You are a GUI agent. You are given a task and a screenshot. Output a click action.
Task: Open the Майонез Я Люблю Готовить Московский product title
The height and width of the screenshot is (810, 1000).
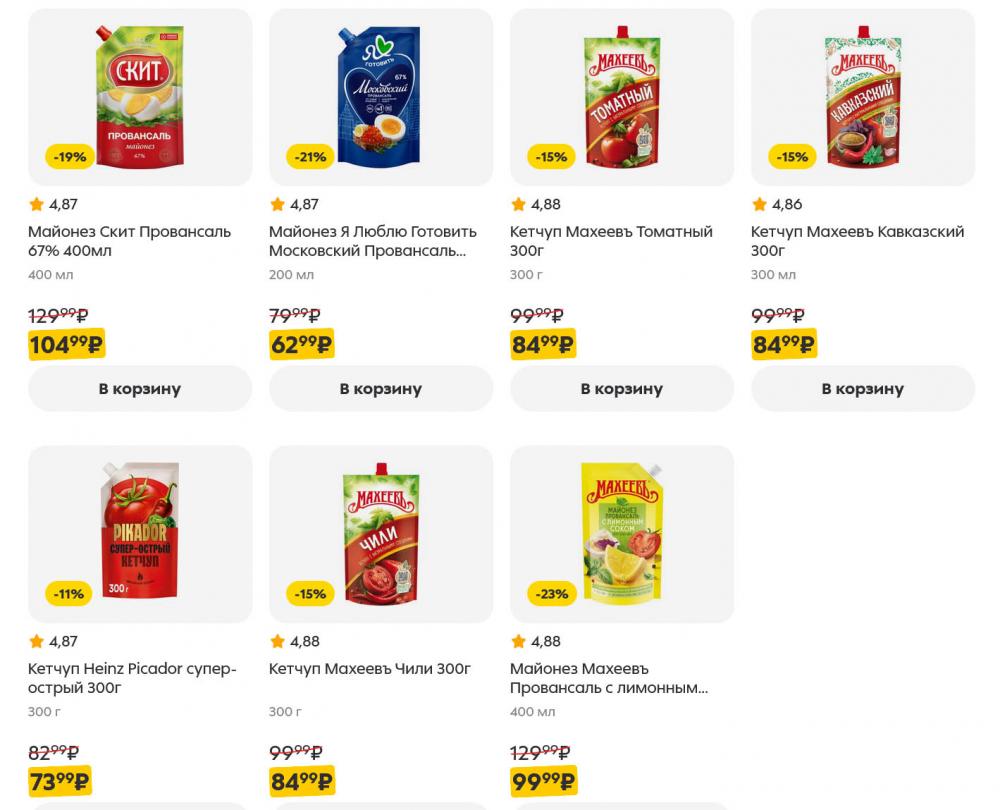tap(369, 241)
